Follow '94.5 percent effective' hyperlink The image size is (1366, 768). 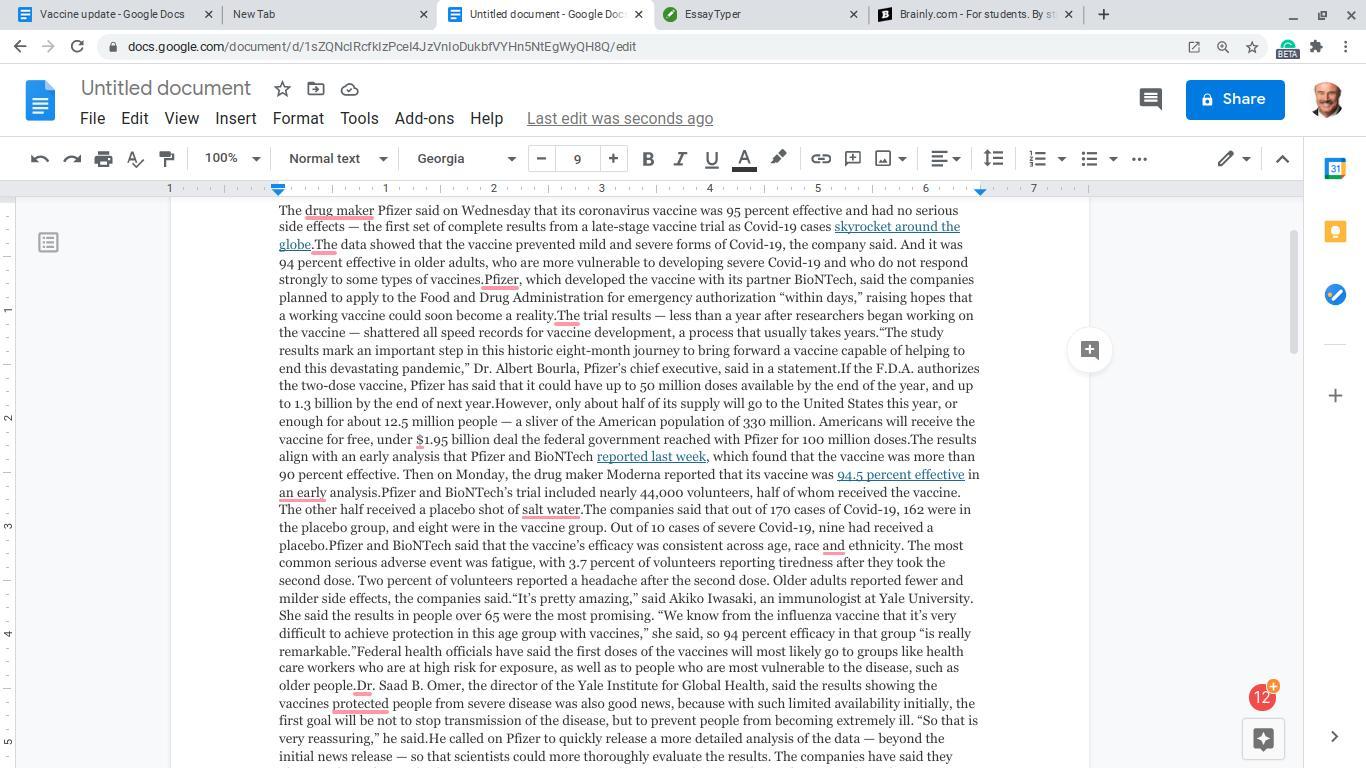(901, 475)
